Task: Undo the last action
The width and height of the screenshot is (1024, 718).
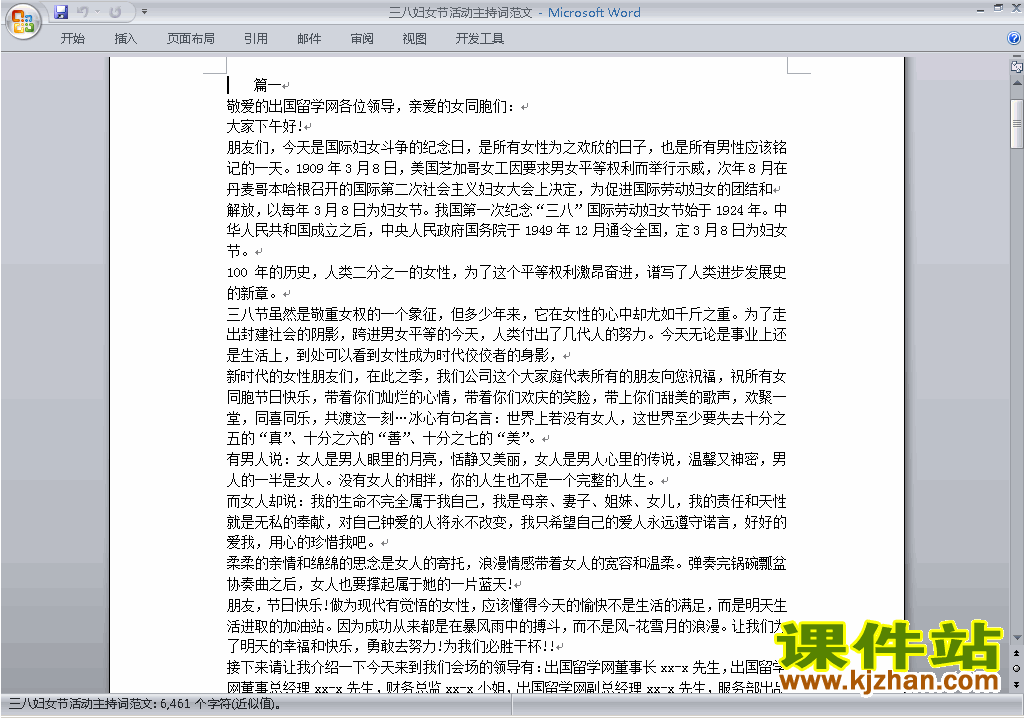Action: [82, 12]
